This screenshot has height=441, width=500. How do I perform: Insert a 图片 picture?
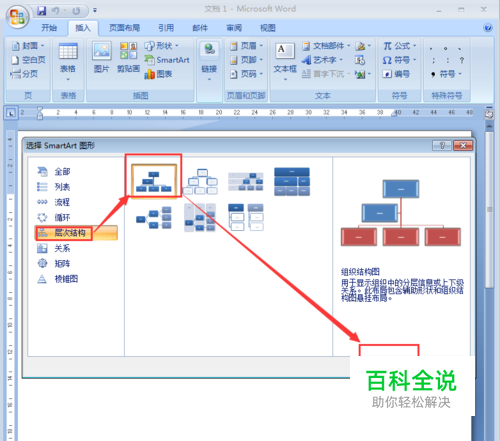click(102, 57)
